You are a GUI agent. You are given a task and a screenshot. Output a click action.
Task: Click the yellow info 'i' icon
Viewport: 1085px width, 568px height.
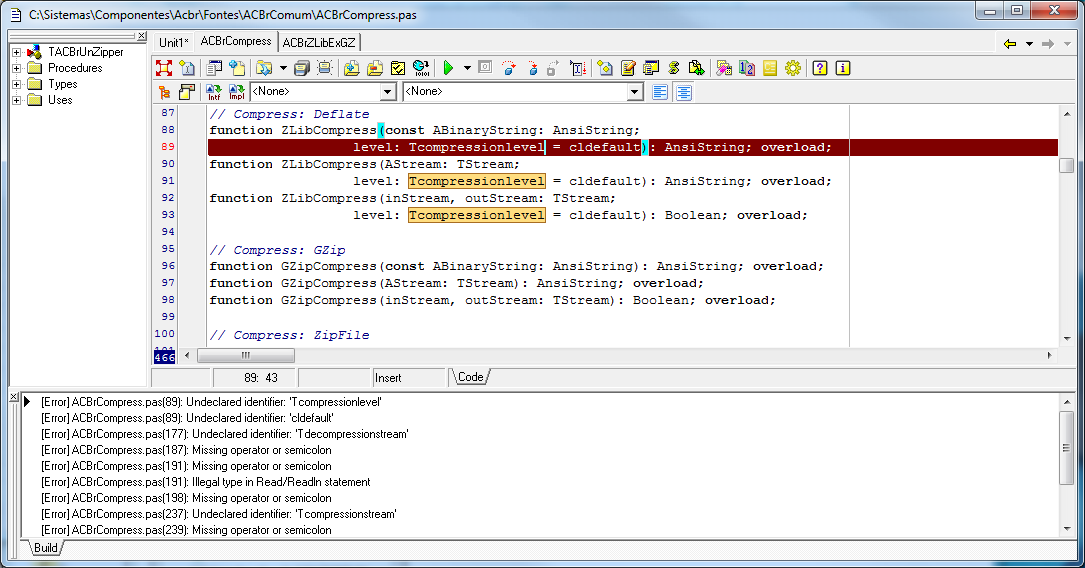[x=843, y=68]
